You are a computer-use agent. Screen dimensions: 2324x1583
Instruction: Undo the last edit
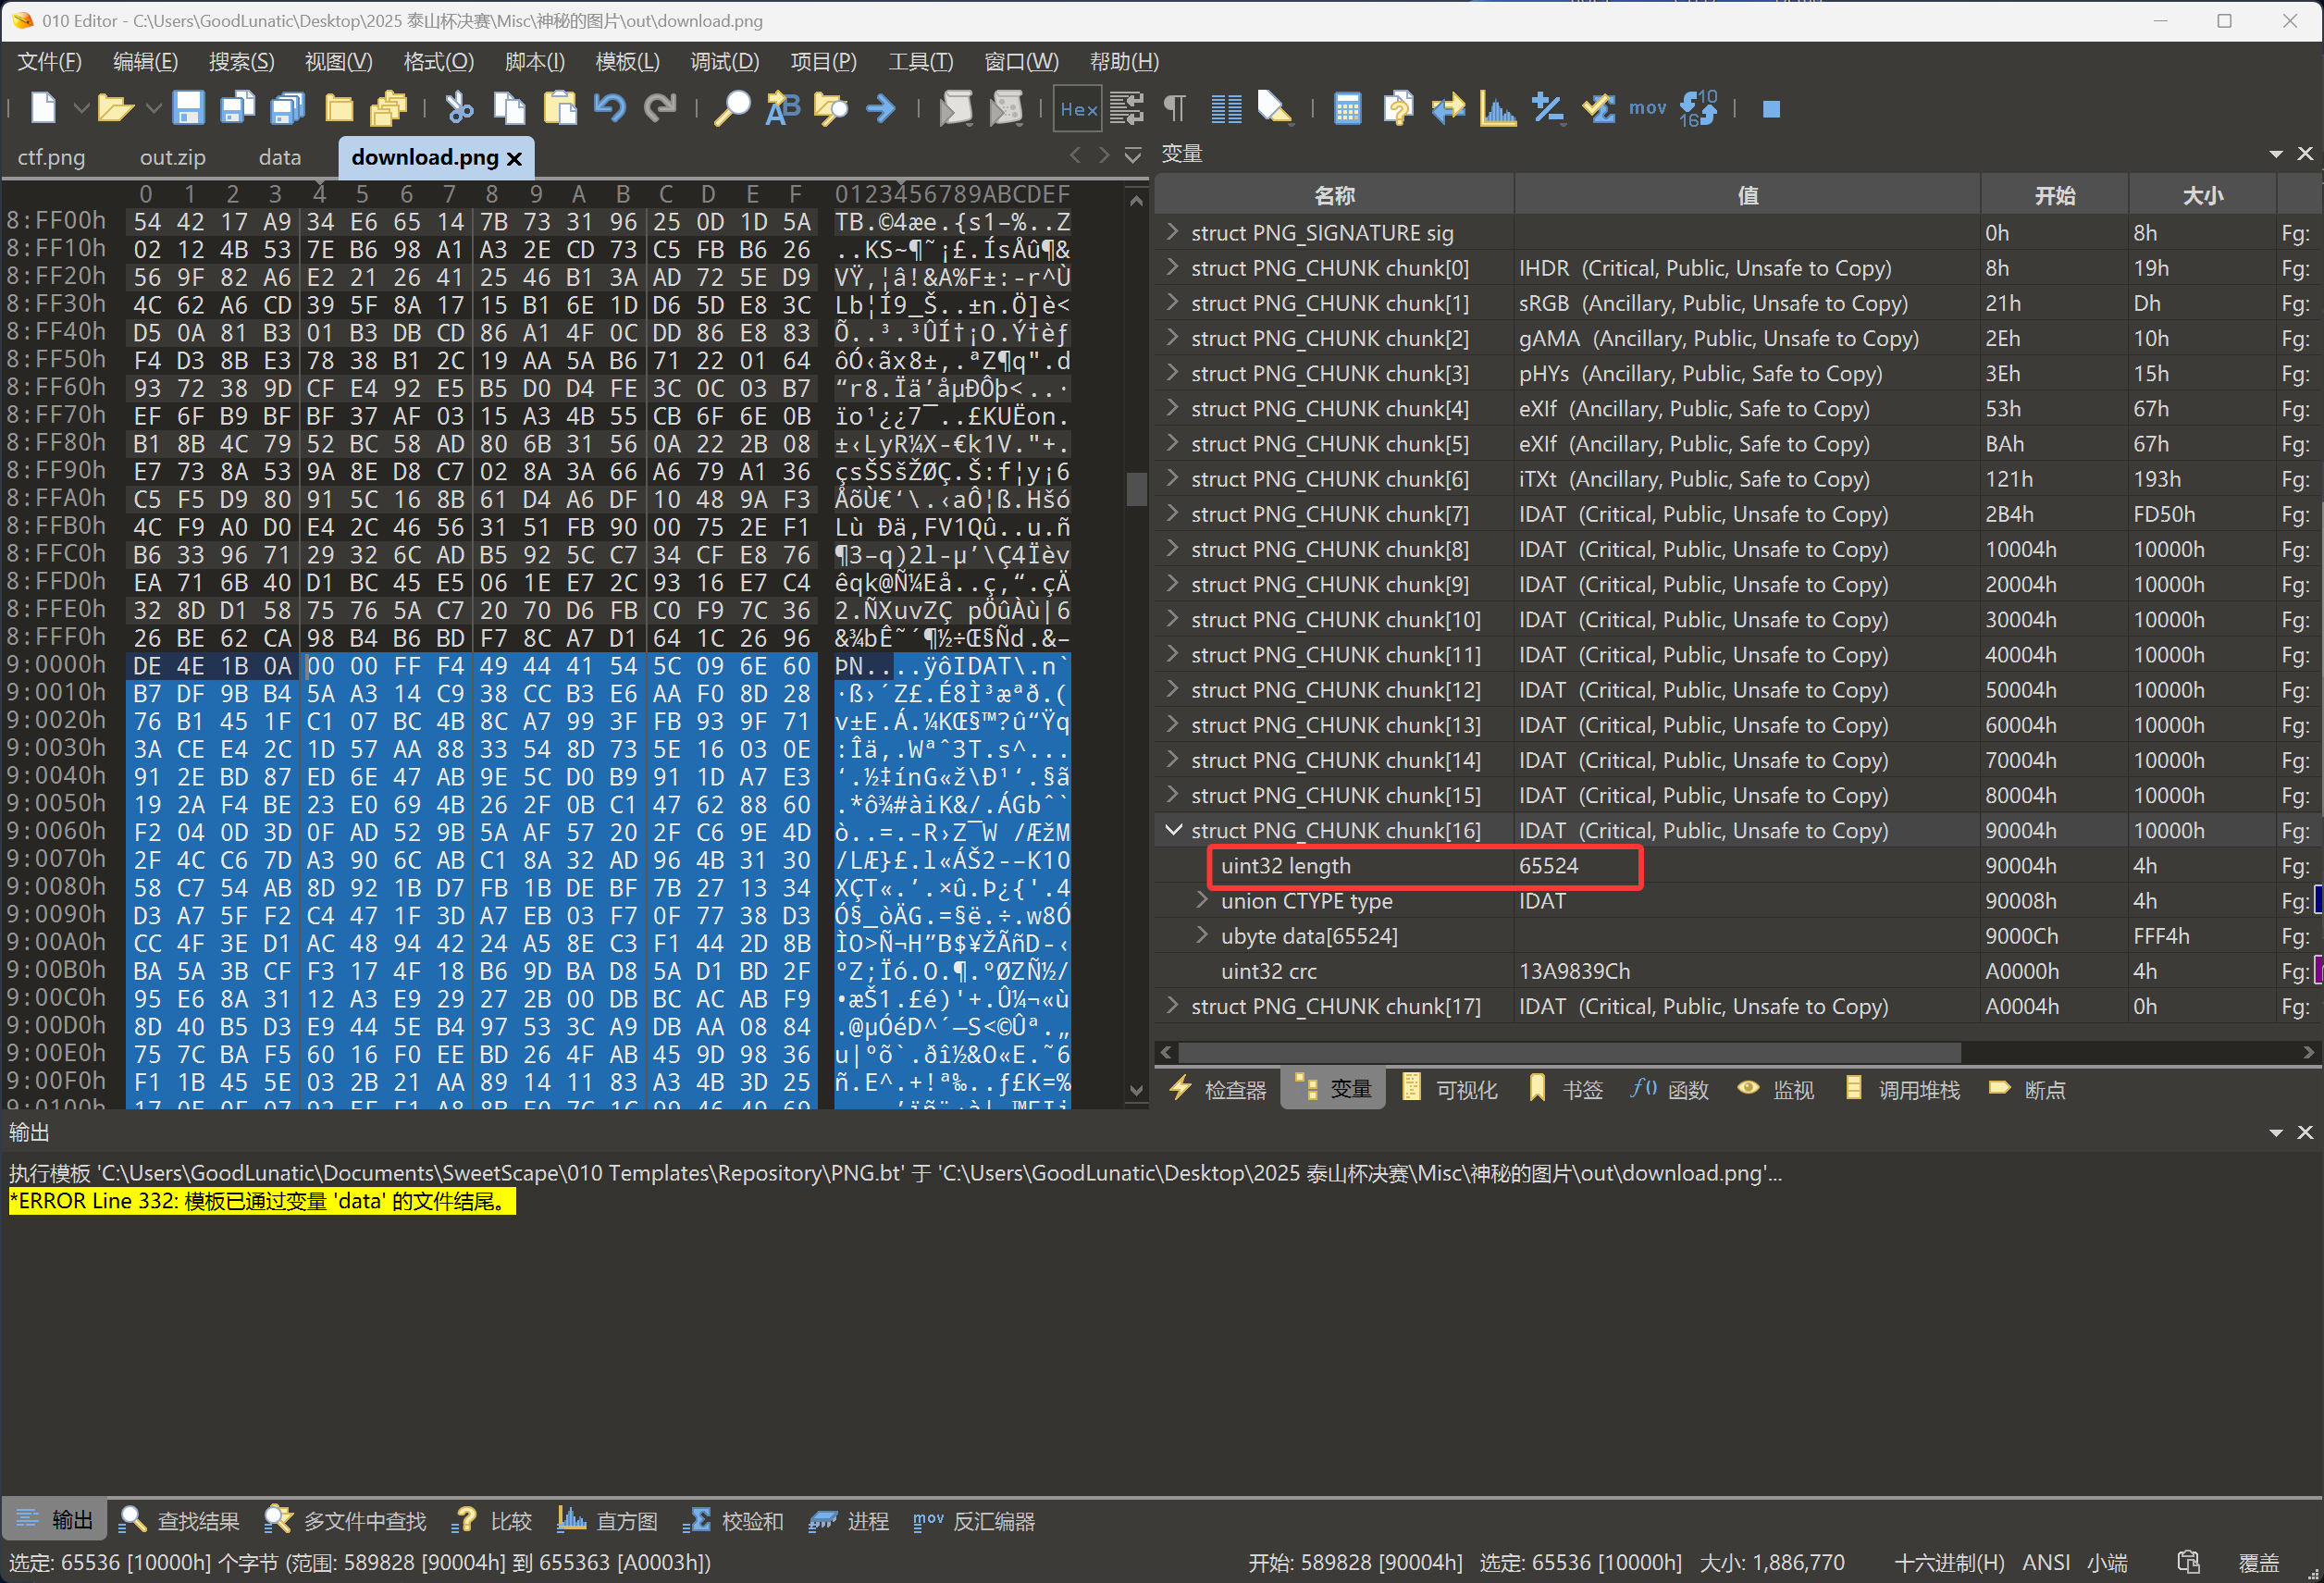pos(609,107)
